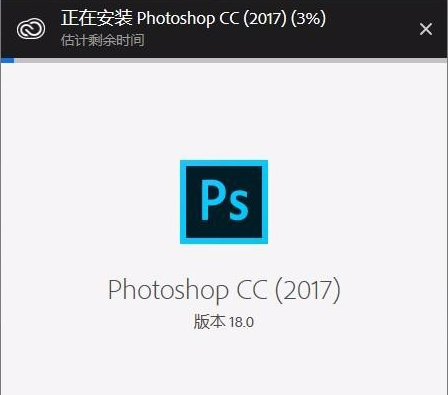Screen dimensions: 448x395
Task: Click the blue filled progress bar segment
Action: 7,60
